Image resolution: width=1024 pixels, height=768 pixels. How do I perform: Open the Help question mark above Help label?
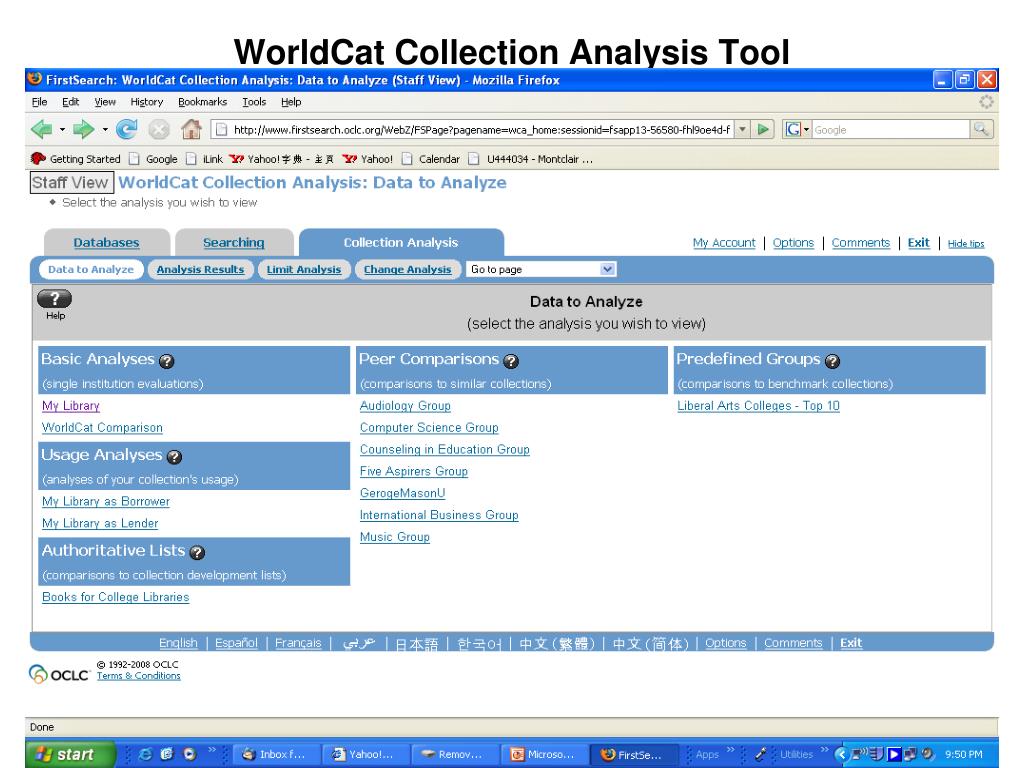click(55, 298)
